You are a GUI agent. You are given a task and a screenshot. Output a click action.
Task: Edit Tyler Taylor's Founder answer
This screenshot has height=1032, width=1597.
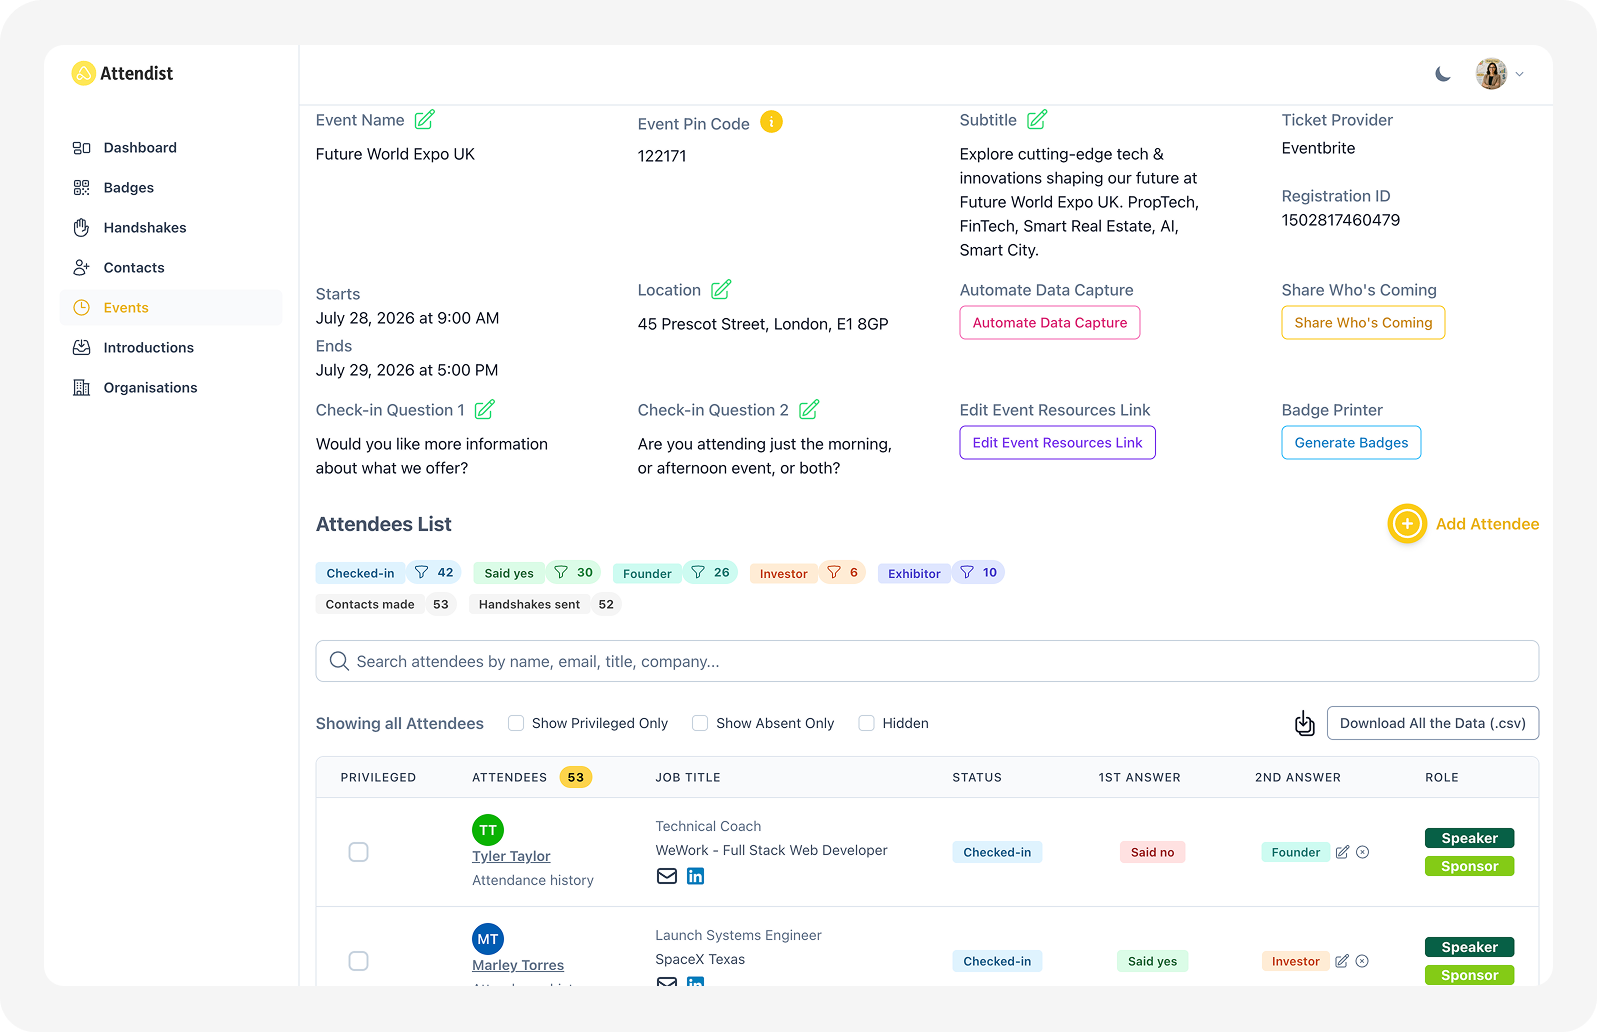(x=1342, y=852)
